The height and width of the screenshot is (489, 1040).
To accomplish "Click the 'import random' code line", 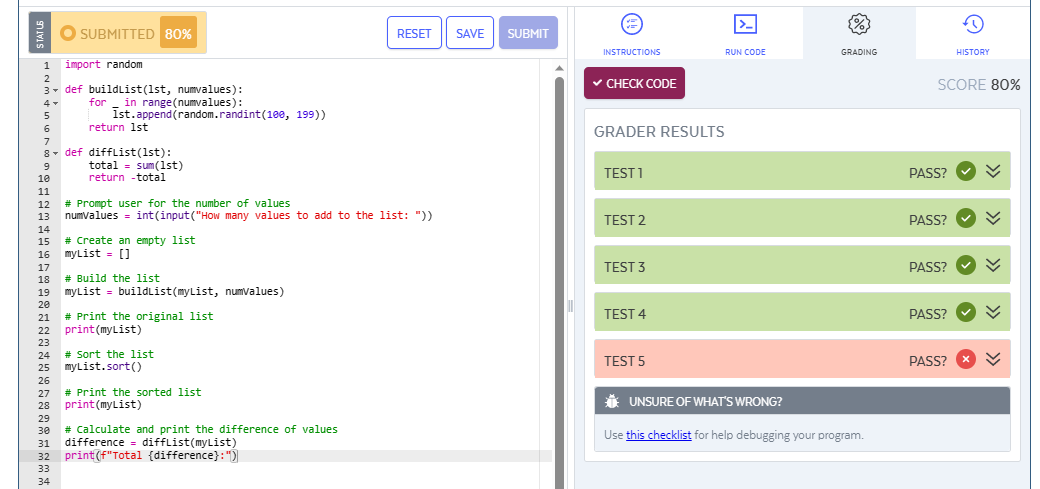I will [103, 64].
